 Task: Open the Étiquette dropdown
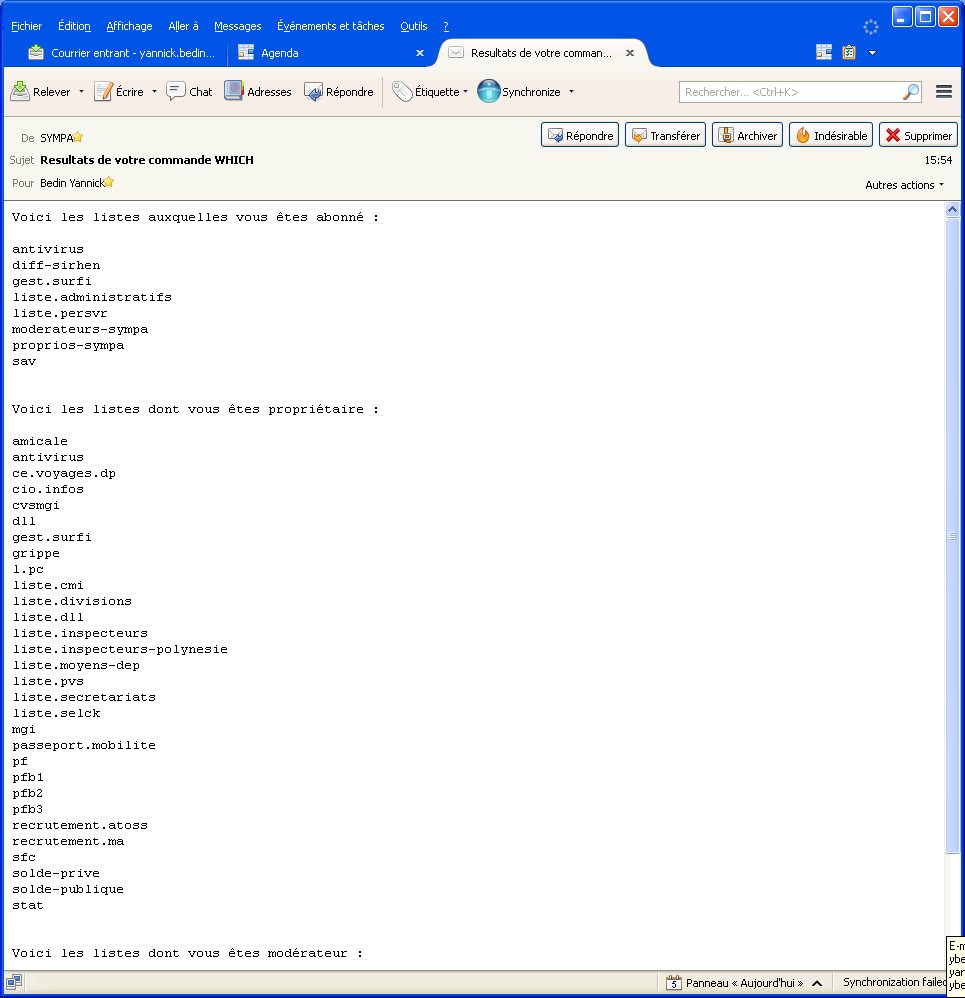430,92
